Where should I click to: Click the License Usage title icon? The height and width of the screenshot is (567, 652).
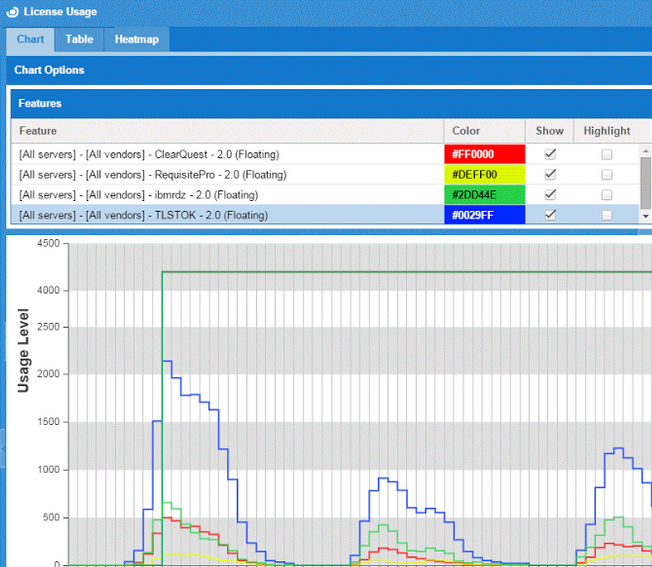[x=12, y=12]
